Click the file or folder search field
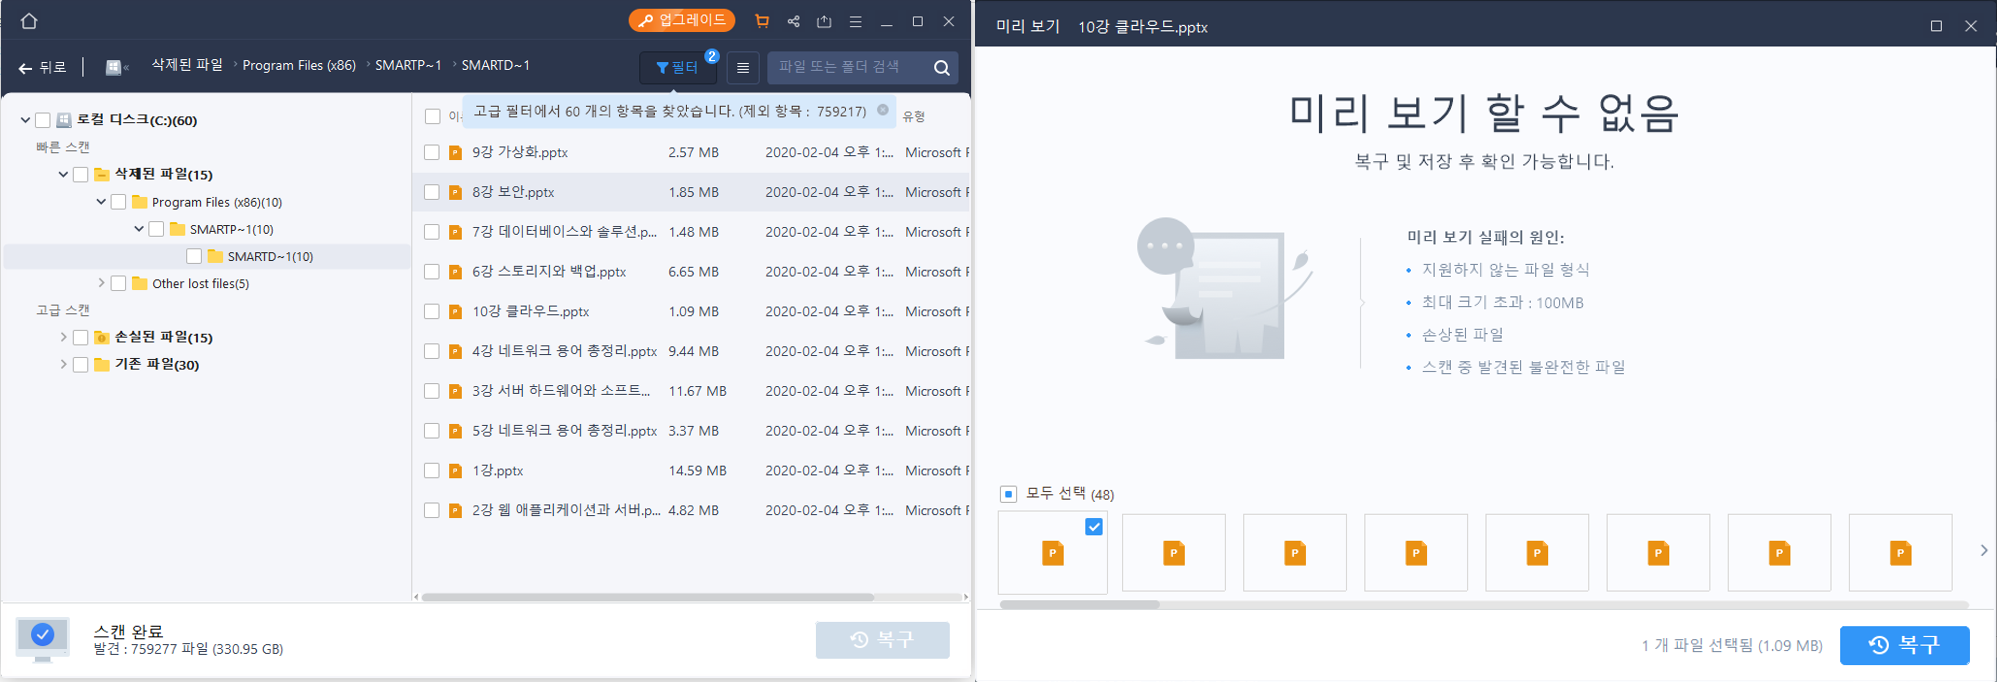This screenshot has height=682, width=1997. pos(848,67)
